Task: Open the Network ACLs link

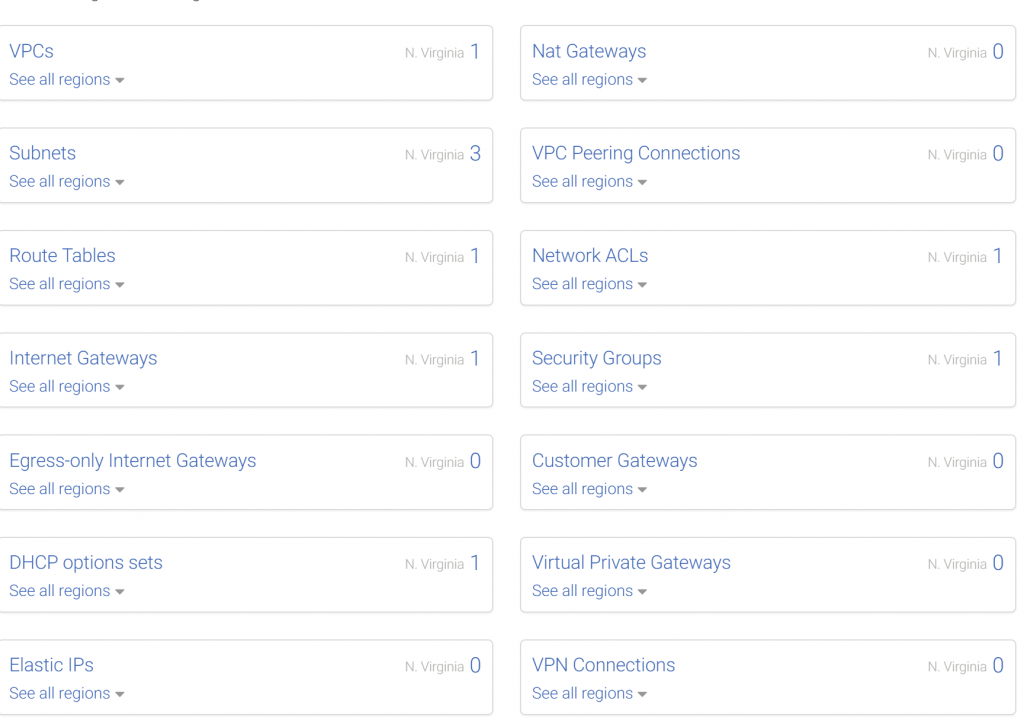Action: pyautogui.click(x=590, y=255)
